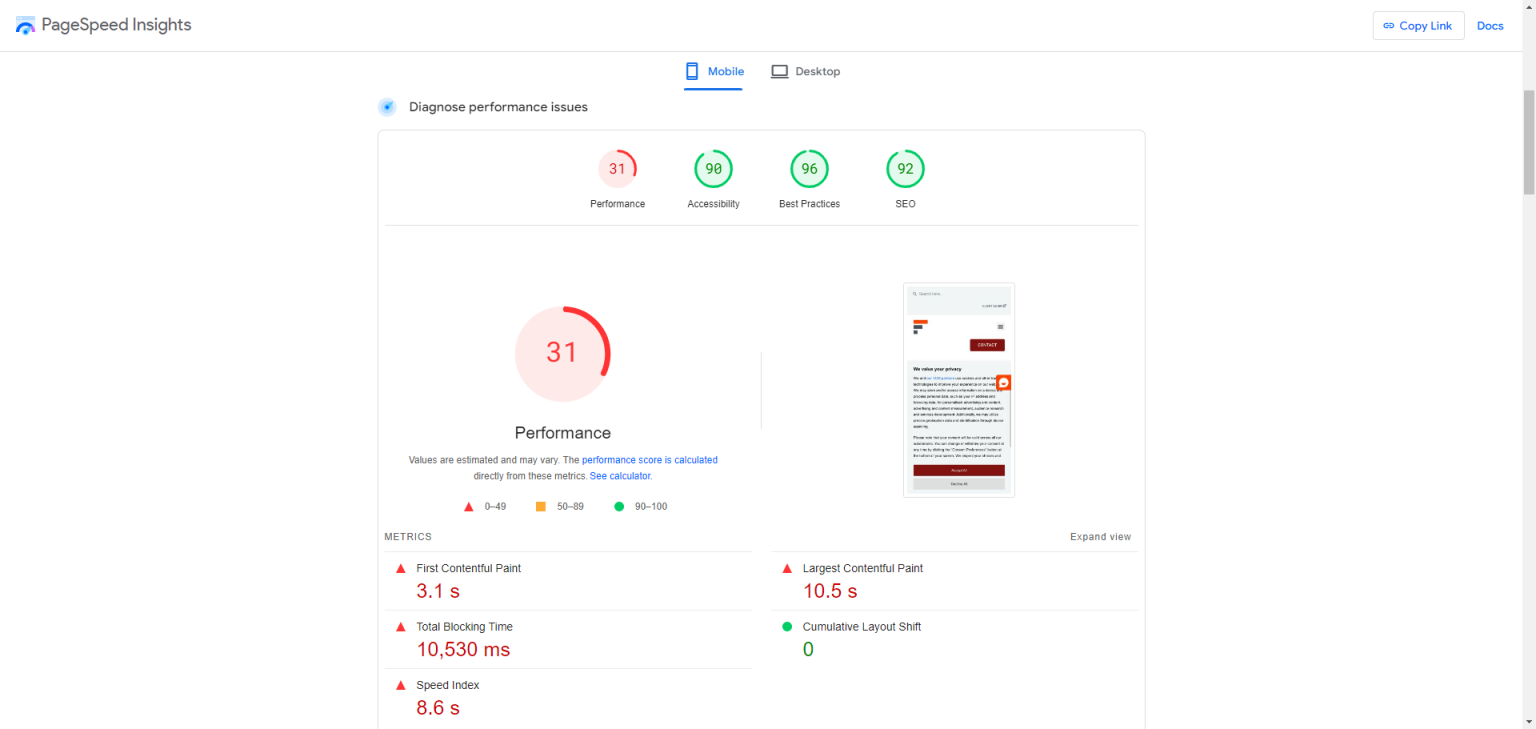Click the Diagnose performance issues icon
Screen dimensions: 1536x729
click(x=387, y=107)
